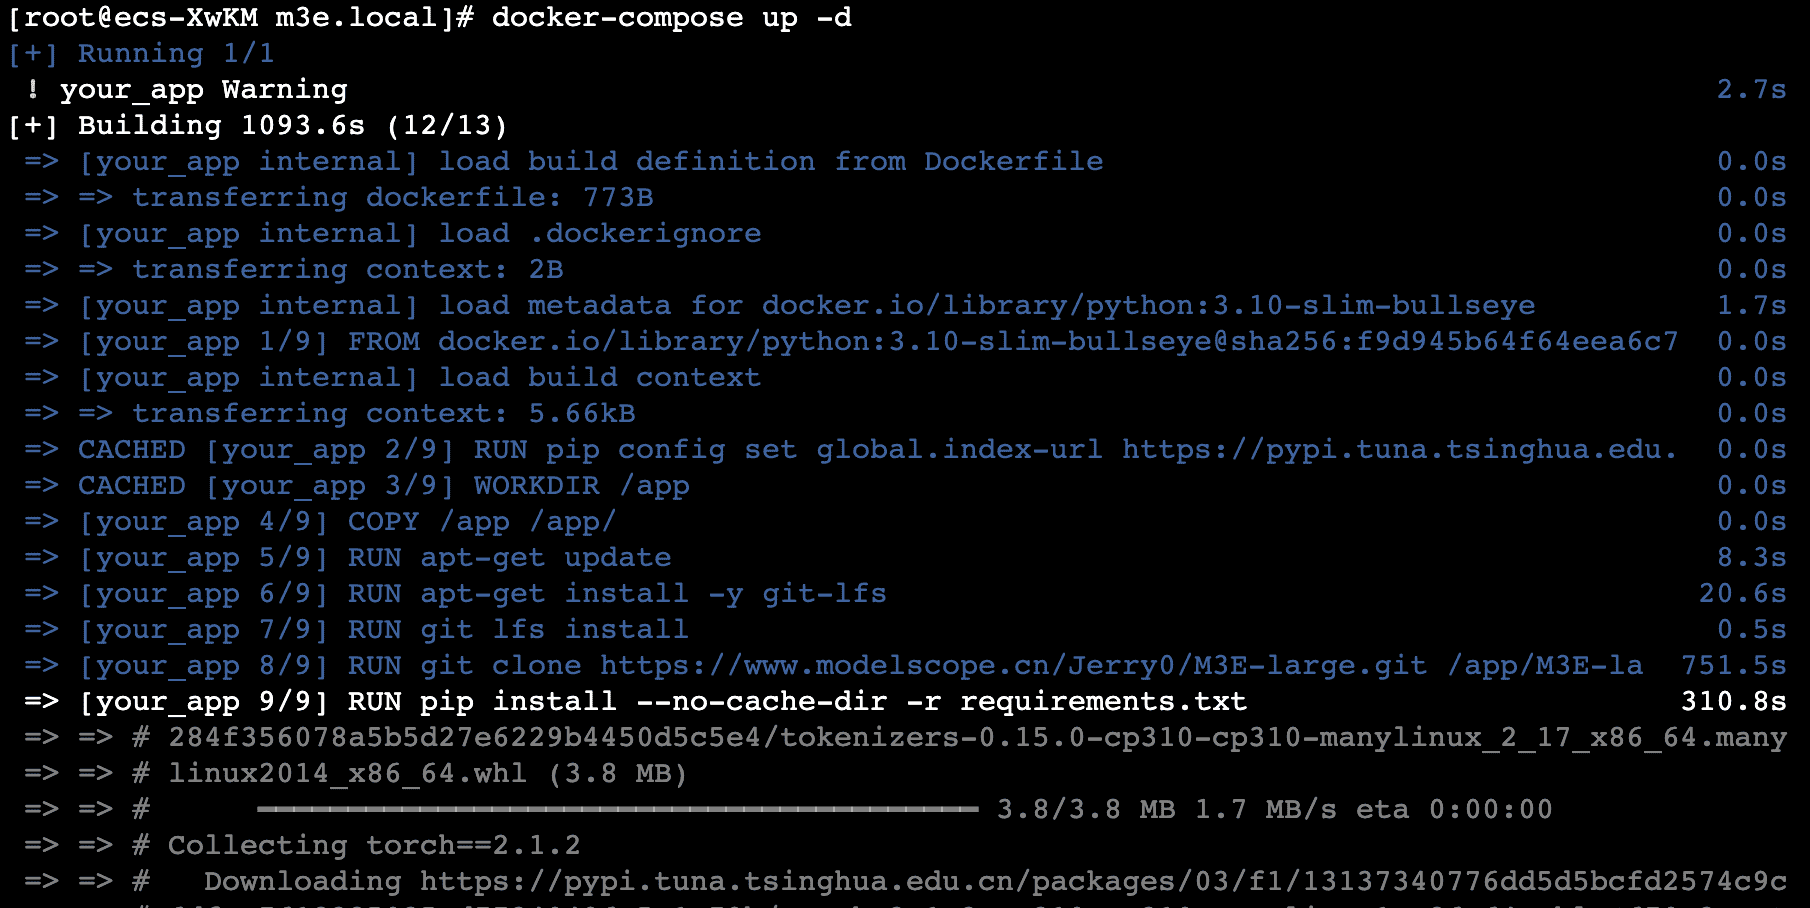Click the transferring dockerfile: 773B line
Screen dimensions: 1810x908
coord(393,198)
